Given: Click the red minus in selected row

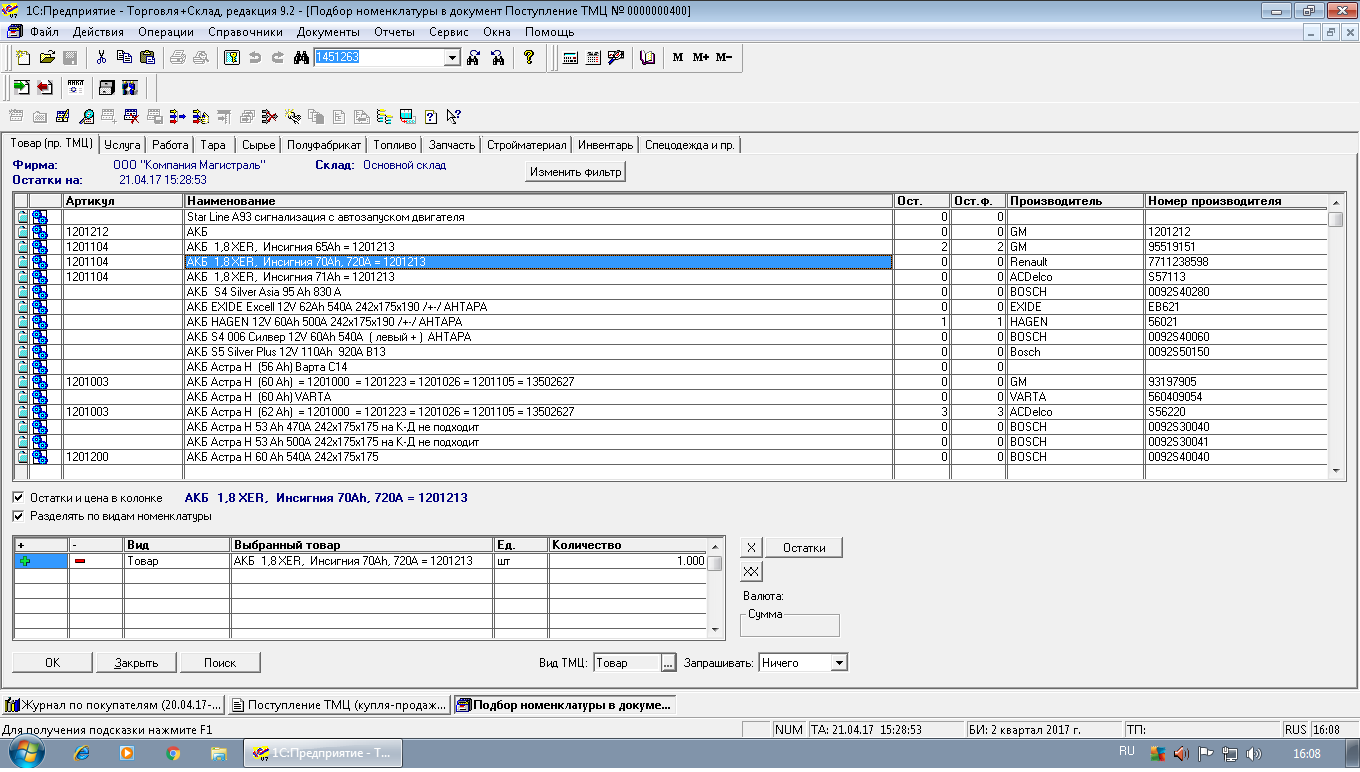Looking at the screenshot, I should (x=80, y=562).
